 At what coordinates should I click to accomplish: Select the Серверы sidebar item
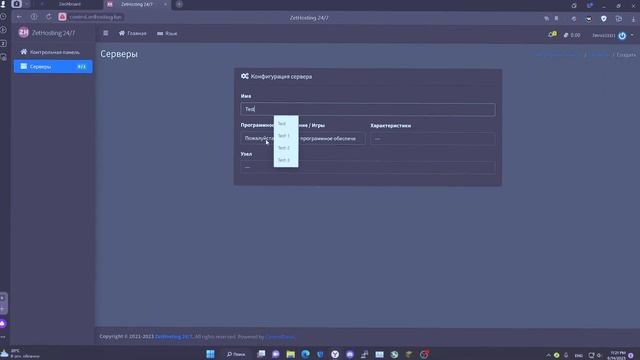tap(53, 67)
